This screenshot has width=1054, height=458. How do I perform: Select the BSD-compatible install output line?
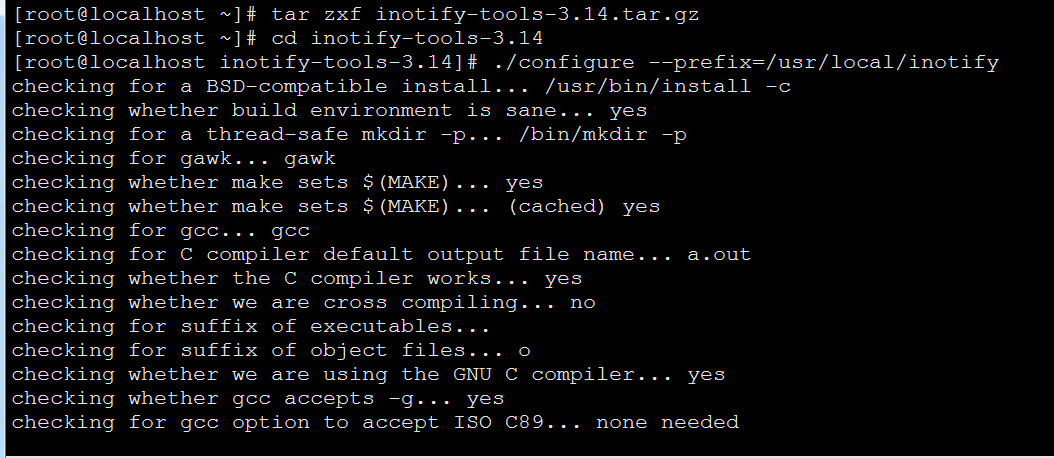(401, 87)
